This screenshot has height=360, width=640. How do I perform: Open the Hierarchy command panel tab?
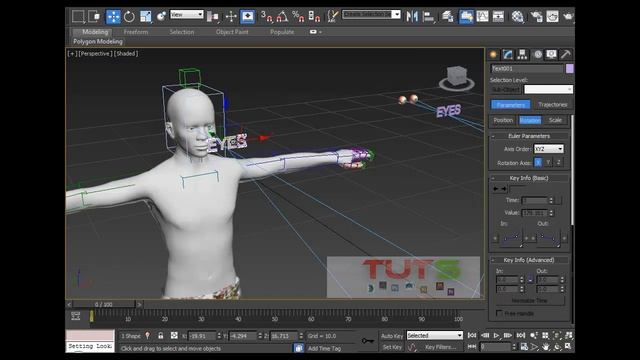click(522, 54)
